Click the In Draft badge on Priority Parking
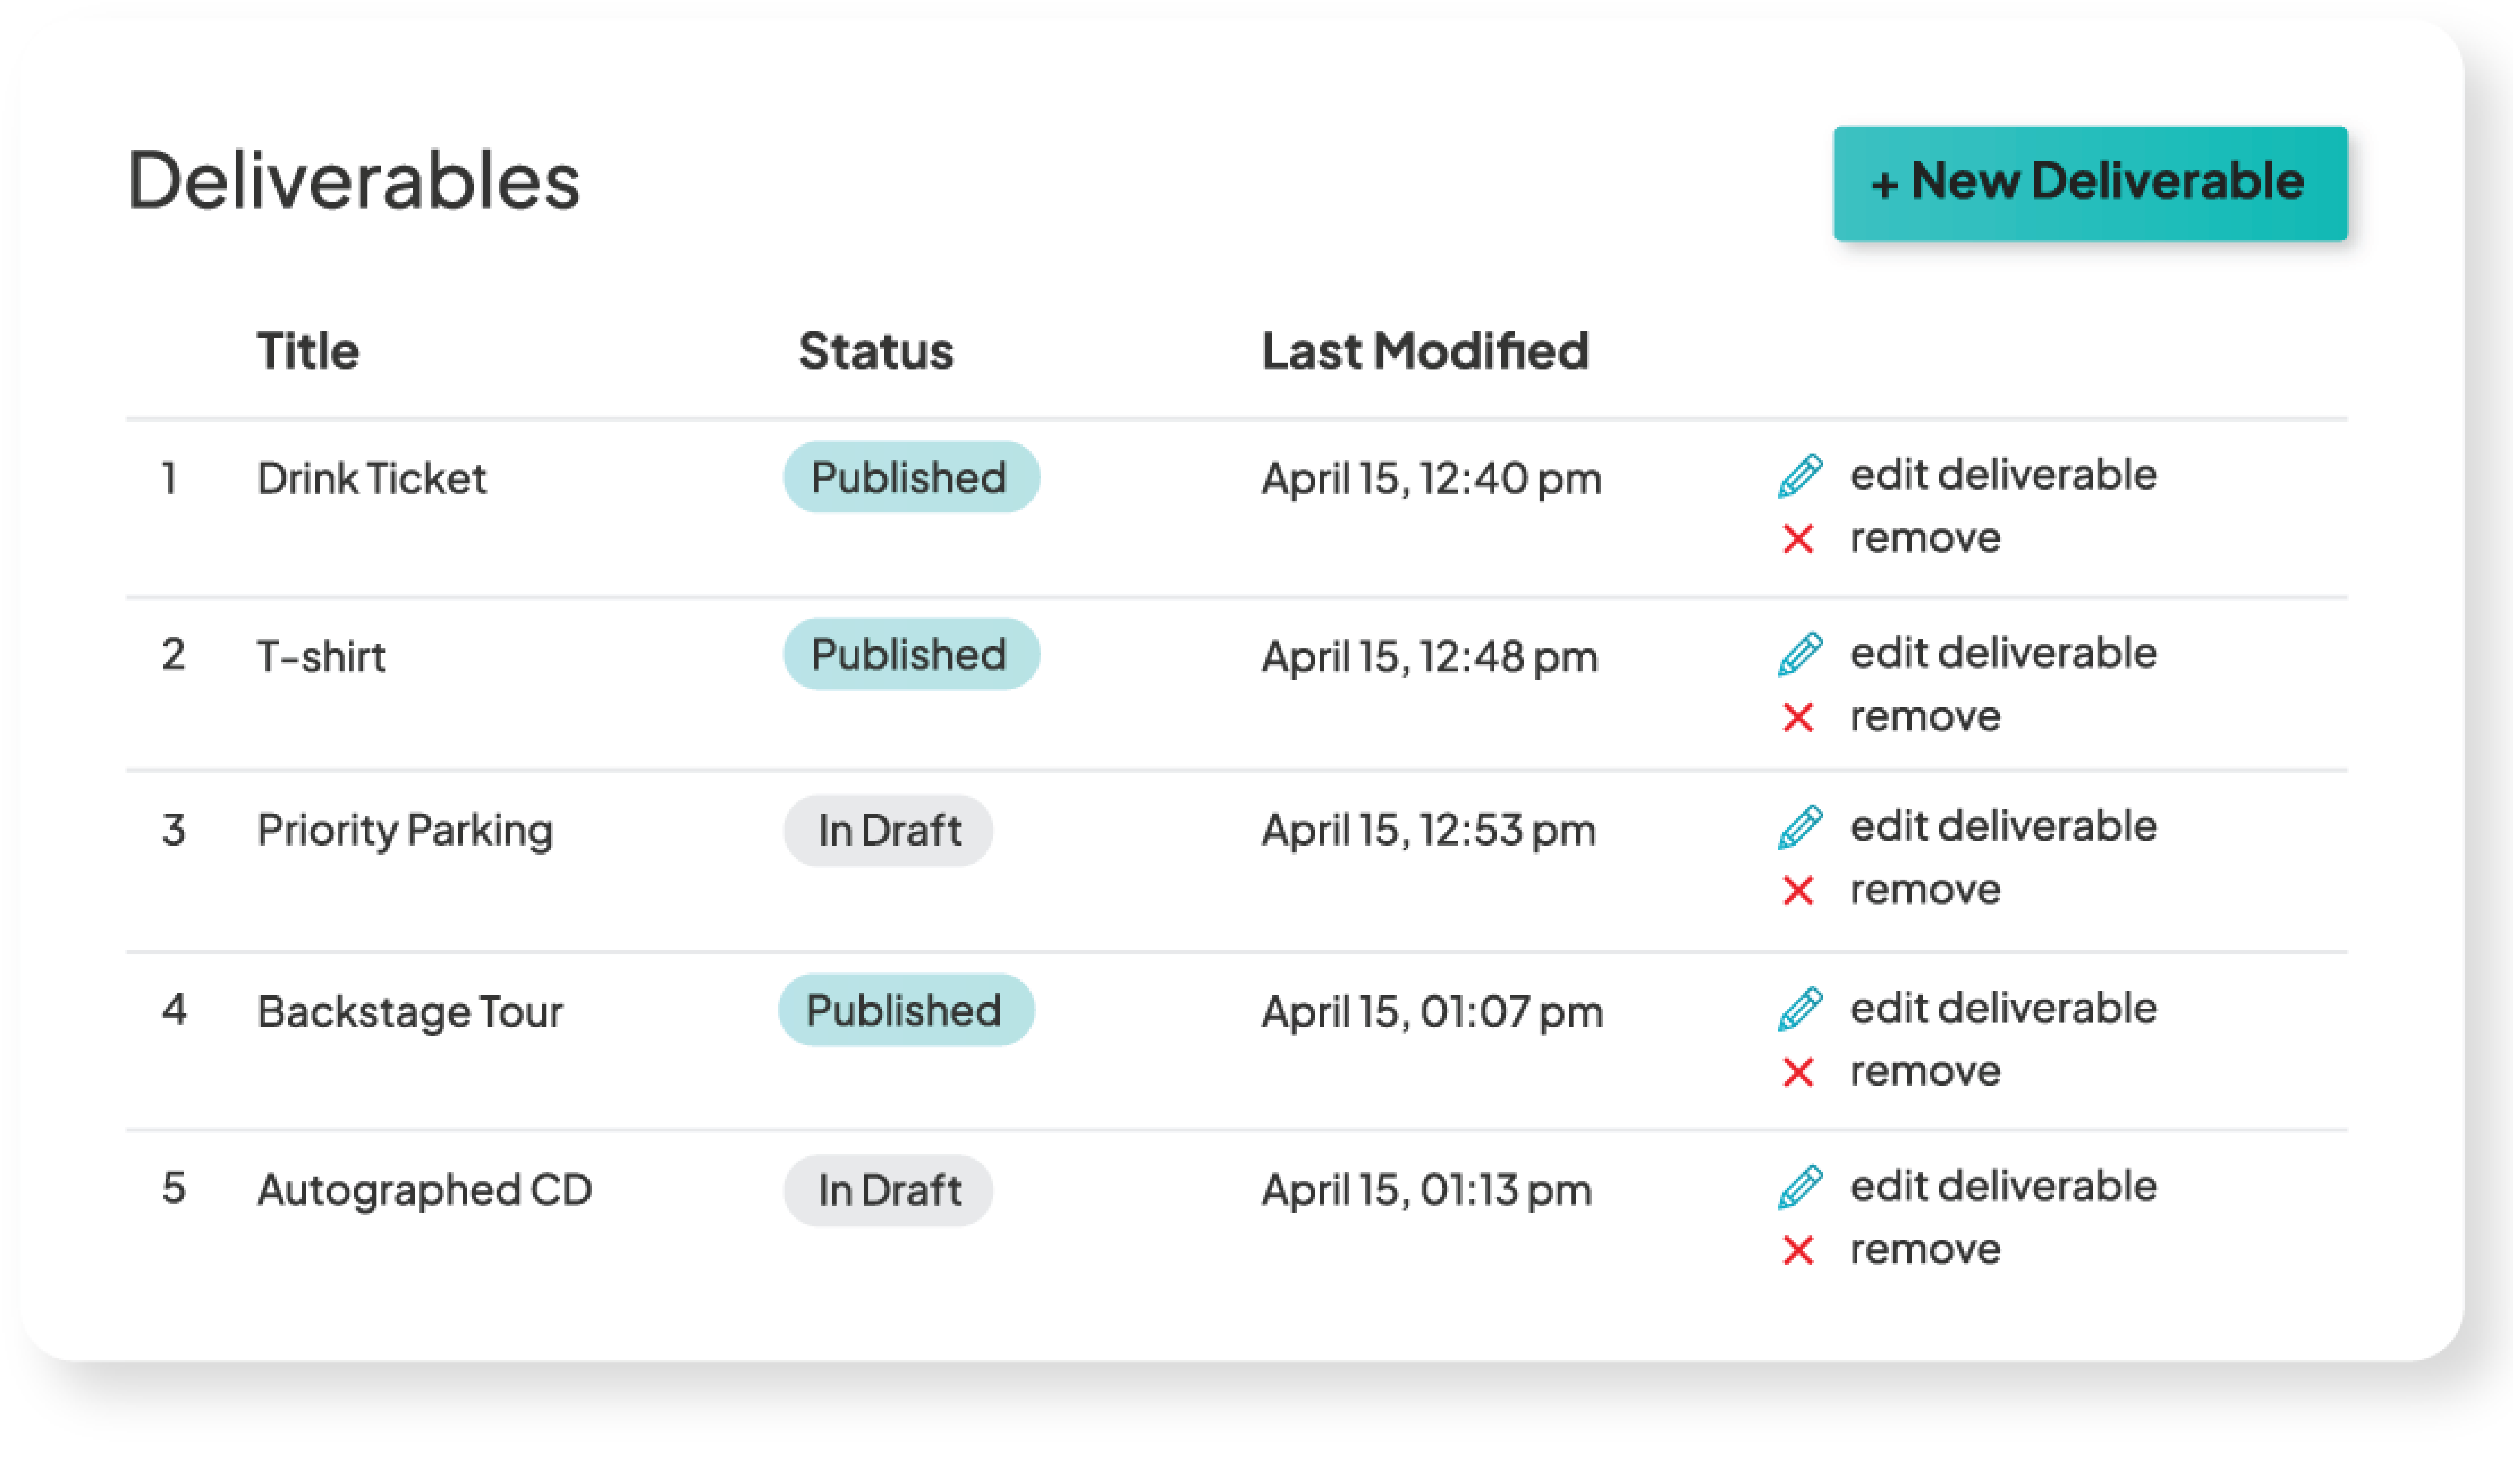 [888, 830]
